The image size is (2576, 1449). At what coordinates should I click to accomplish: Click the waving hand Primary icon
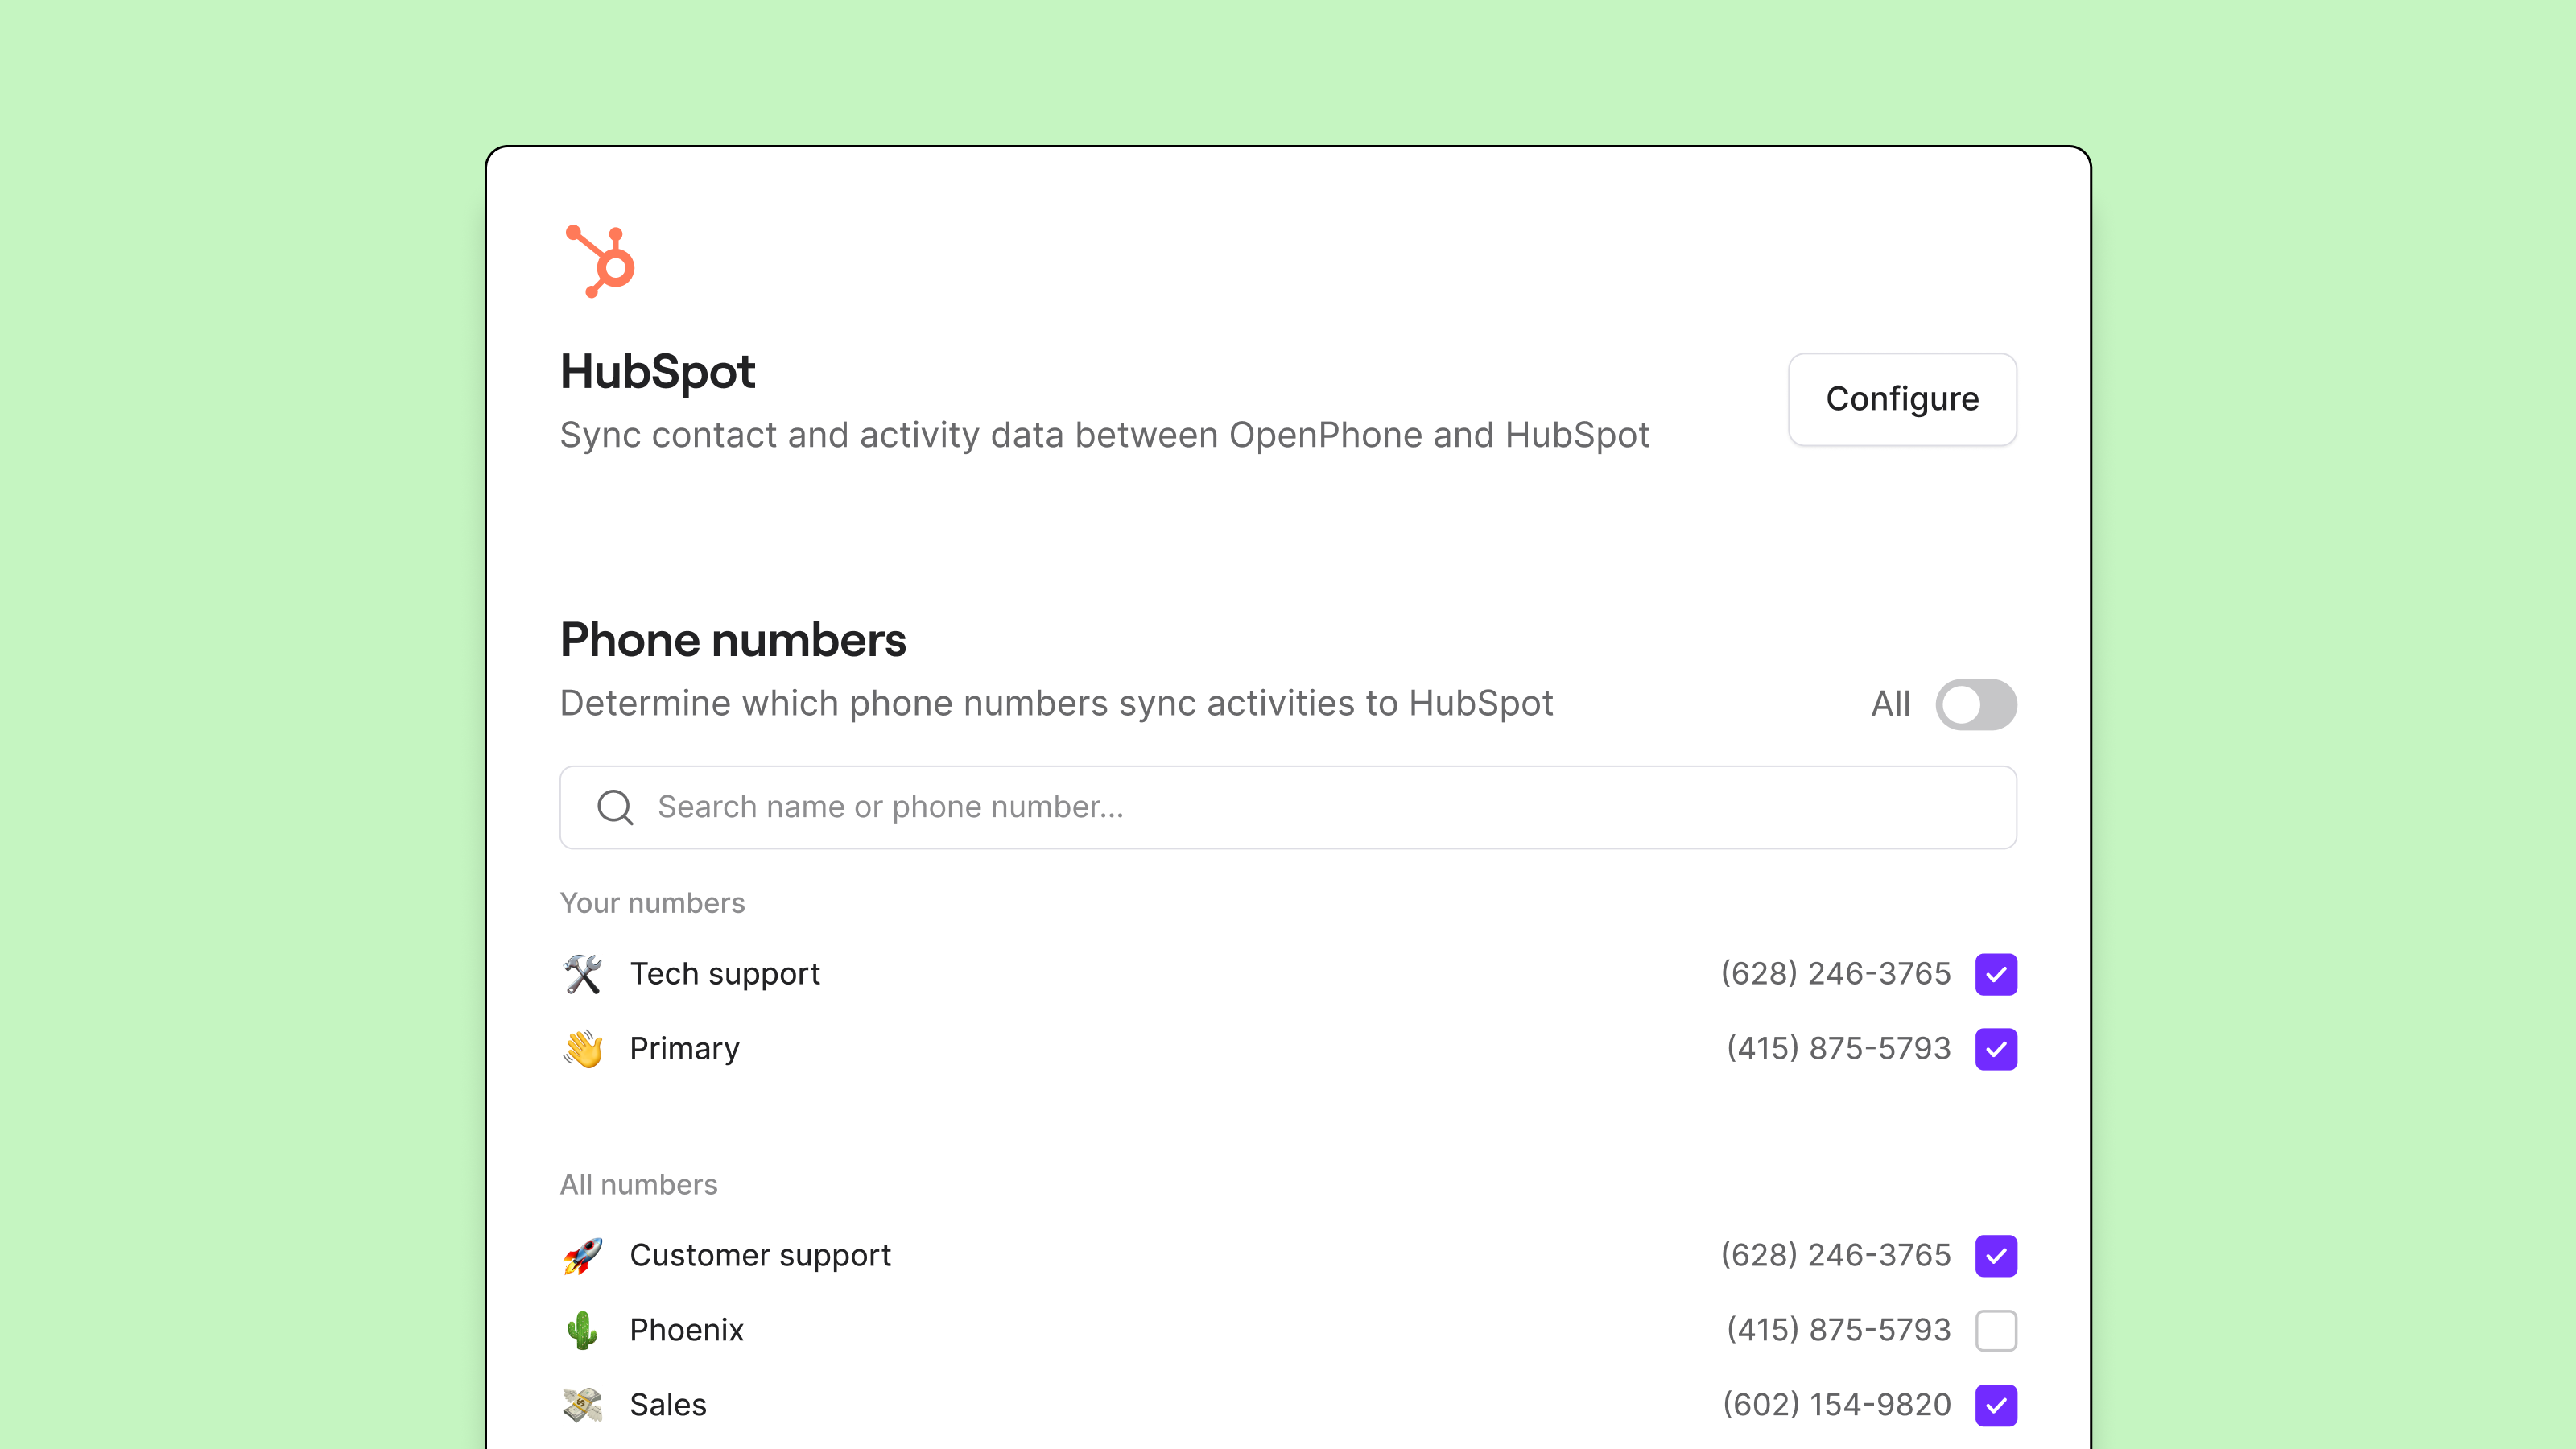(x=582, y=1049)
